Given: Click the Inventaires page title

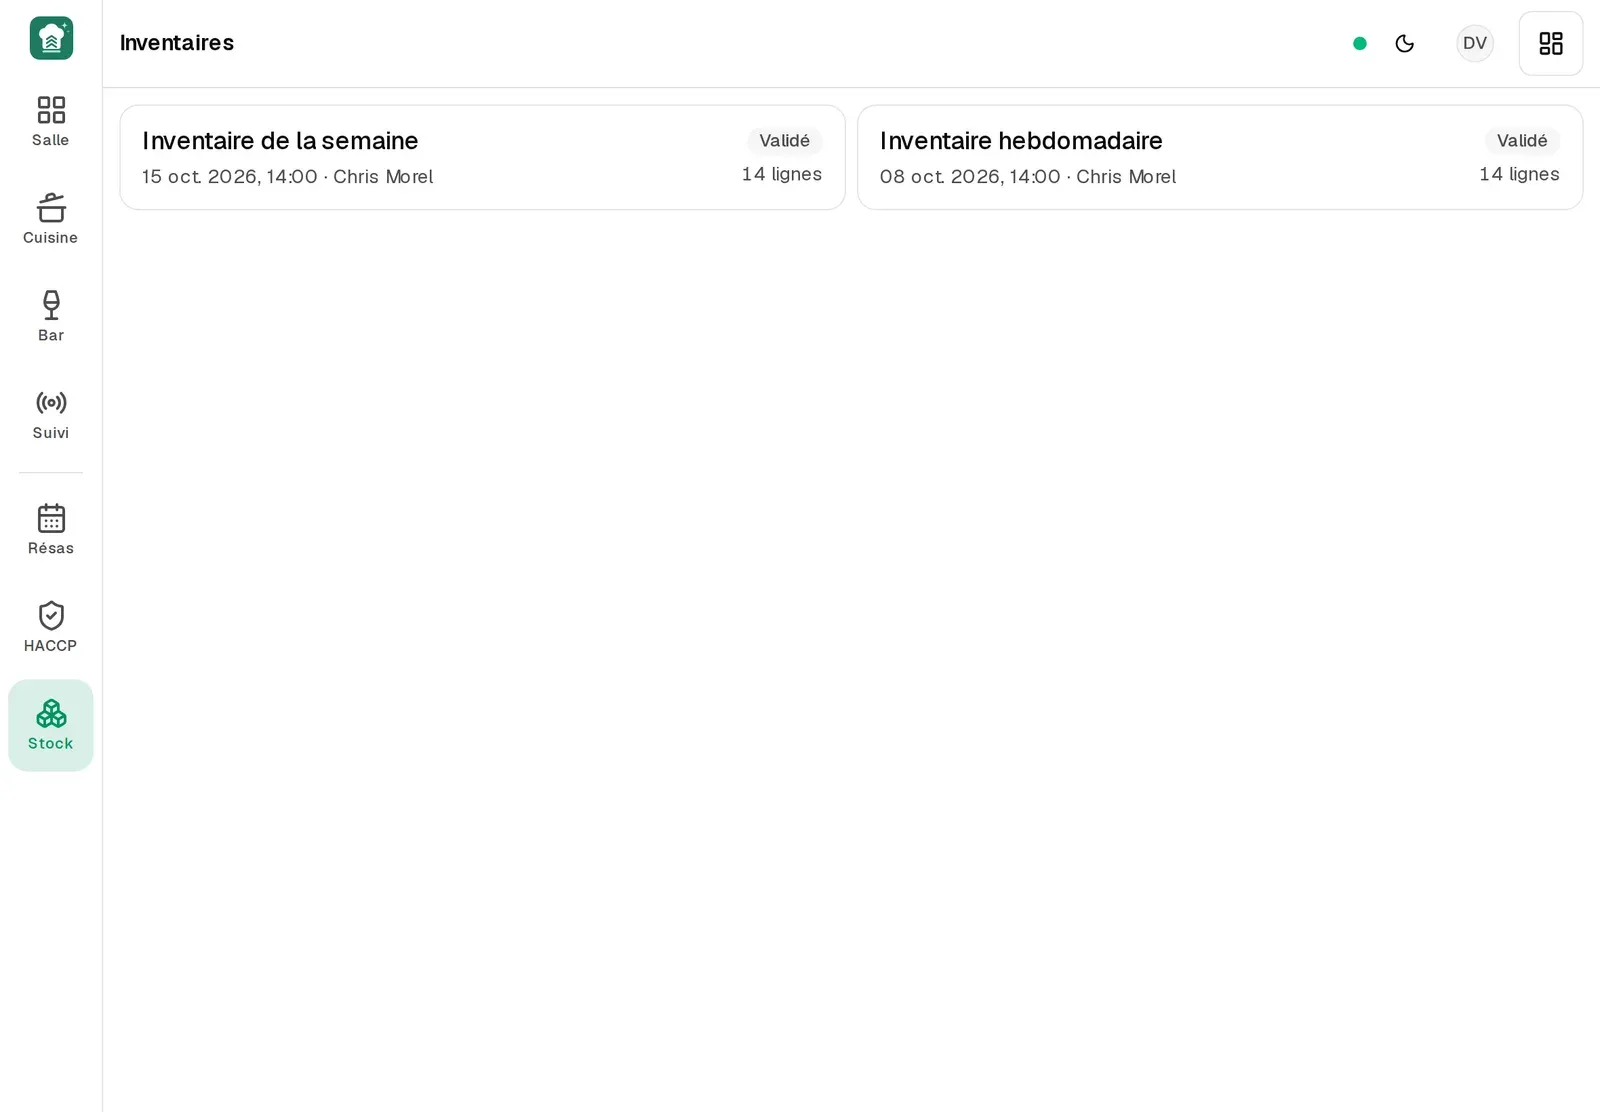Looking at the screenshot, I should pyautogui.click(x=177, y=43).
